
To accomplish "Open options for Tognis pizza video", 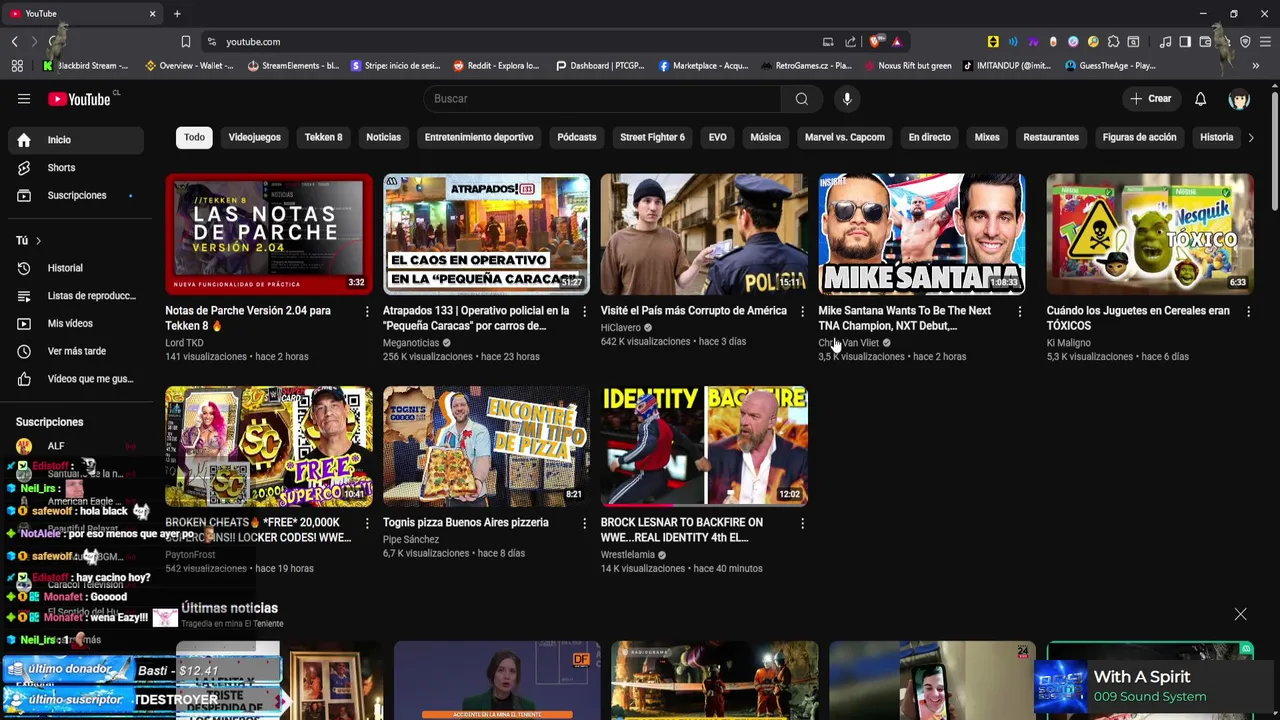I will click(585, 524).
